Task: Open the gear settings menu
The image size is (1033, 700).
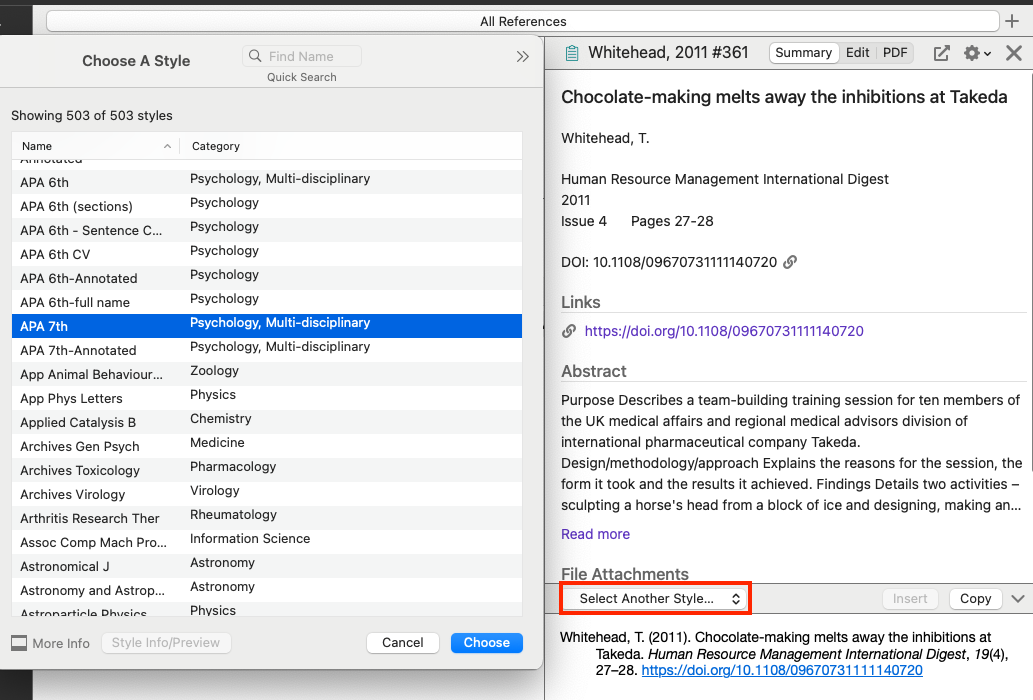Action: pyautogui.click(x=977, y=53)
